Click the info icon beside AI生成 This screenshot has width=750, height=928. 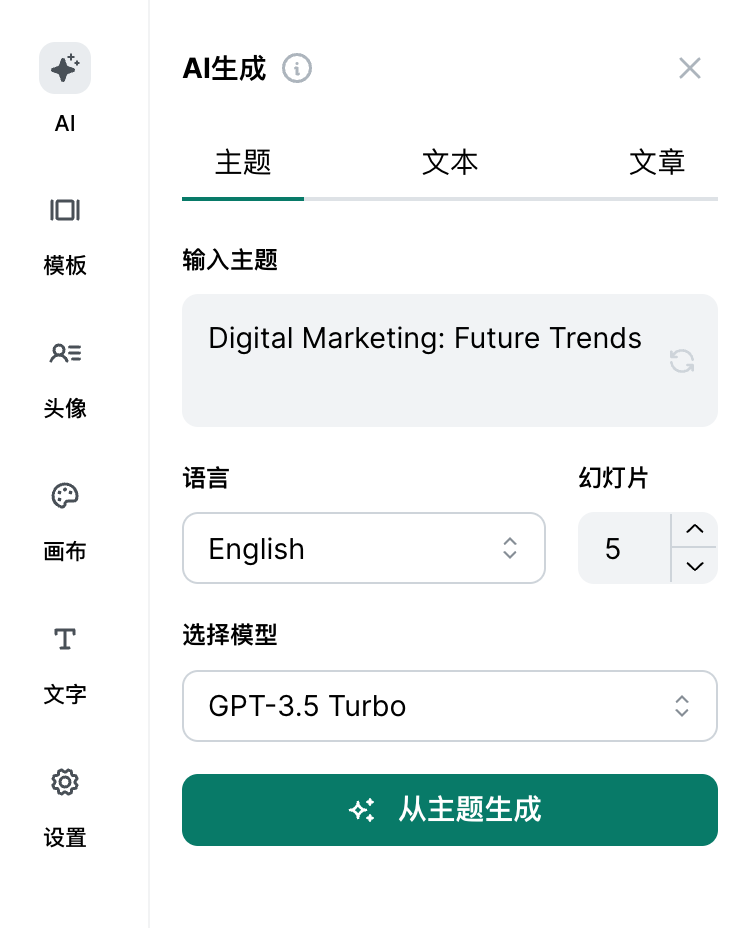(x=297, y=68)
